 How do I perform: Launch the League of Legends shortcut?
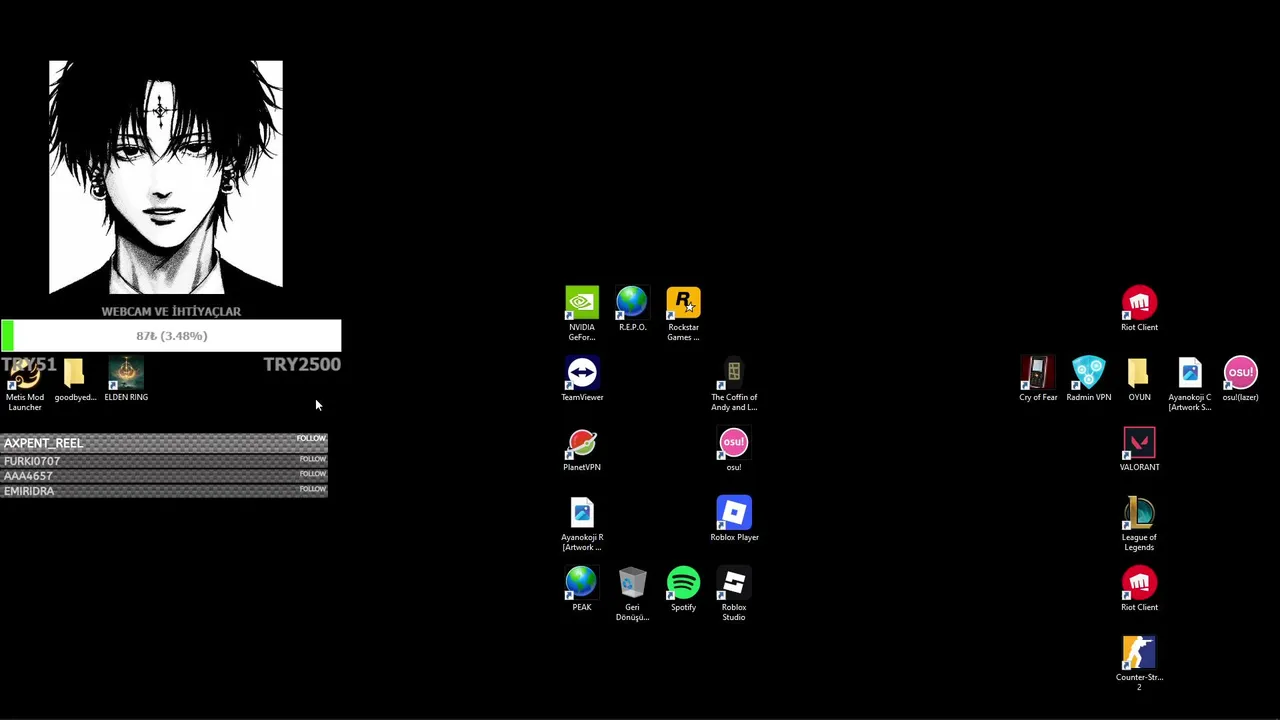(1139, 513)
